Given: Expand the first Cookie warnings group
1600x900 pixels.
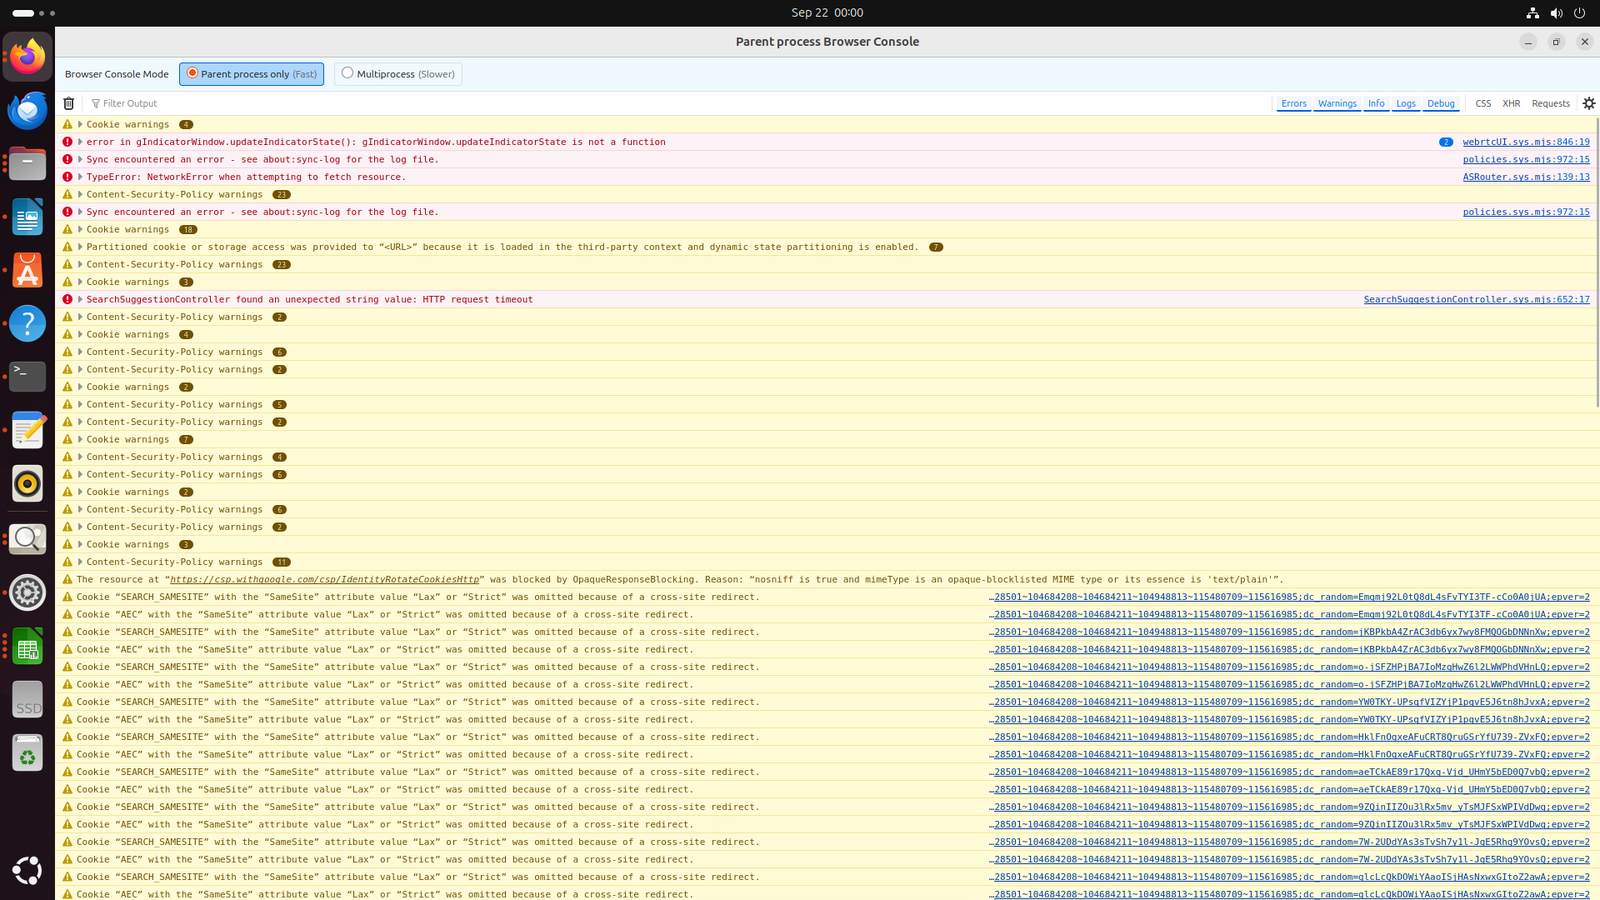Looking at the screenshot, I should (x=80, y=125).
